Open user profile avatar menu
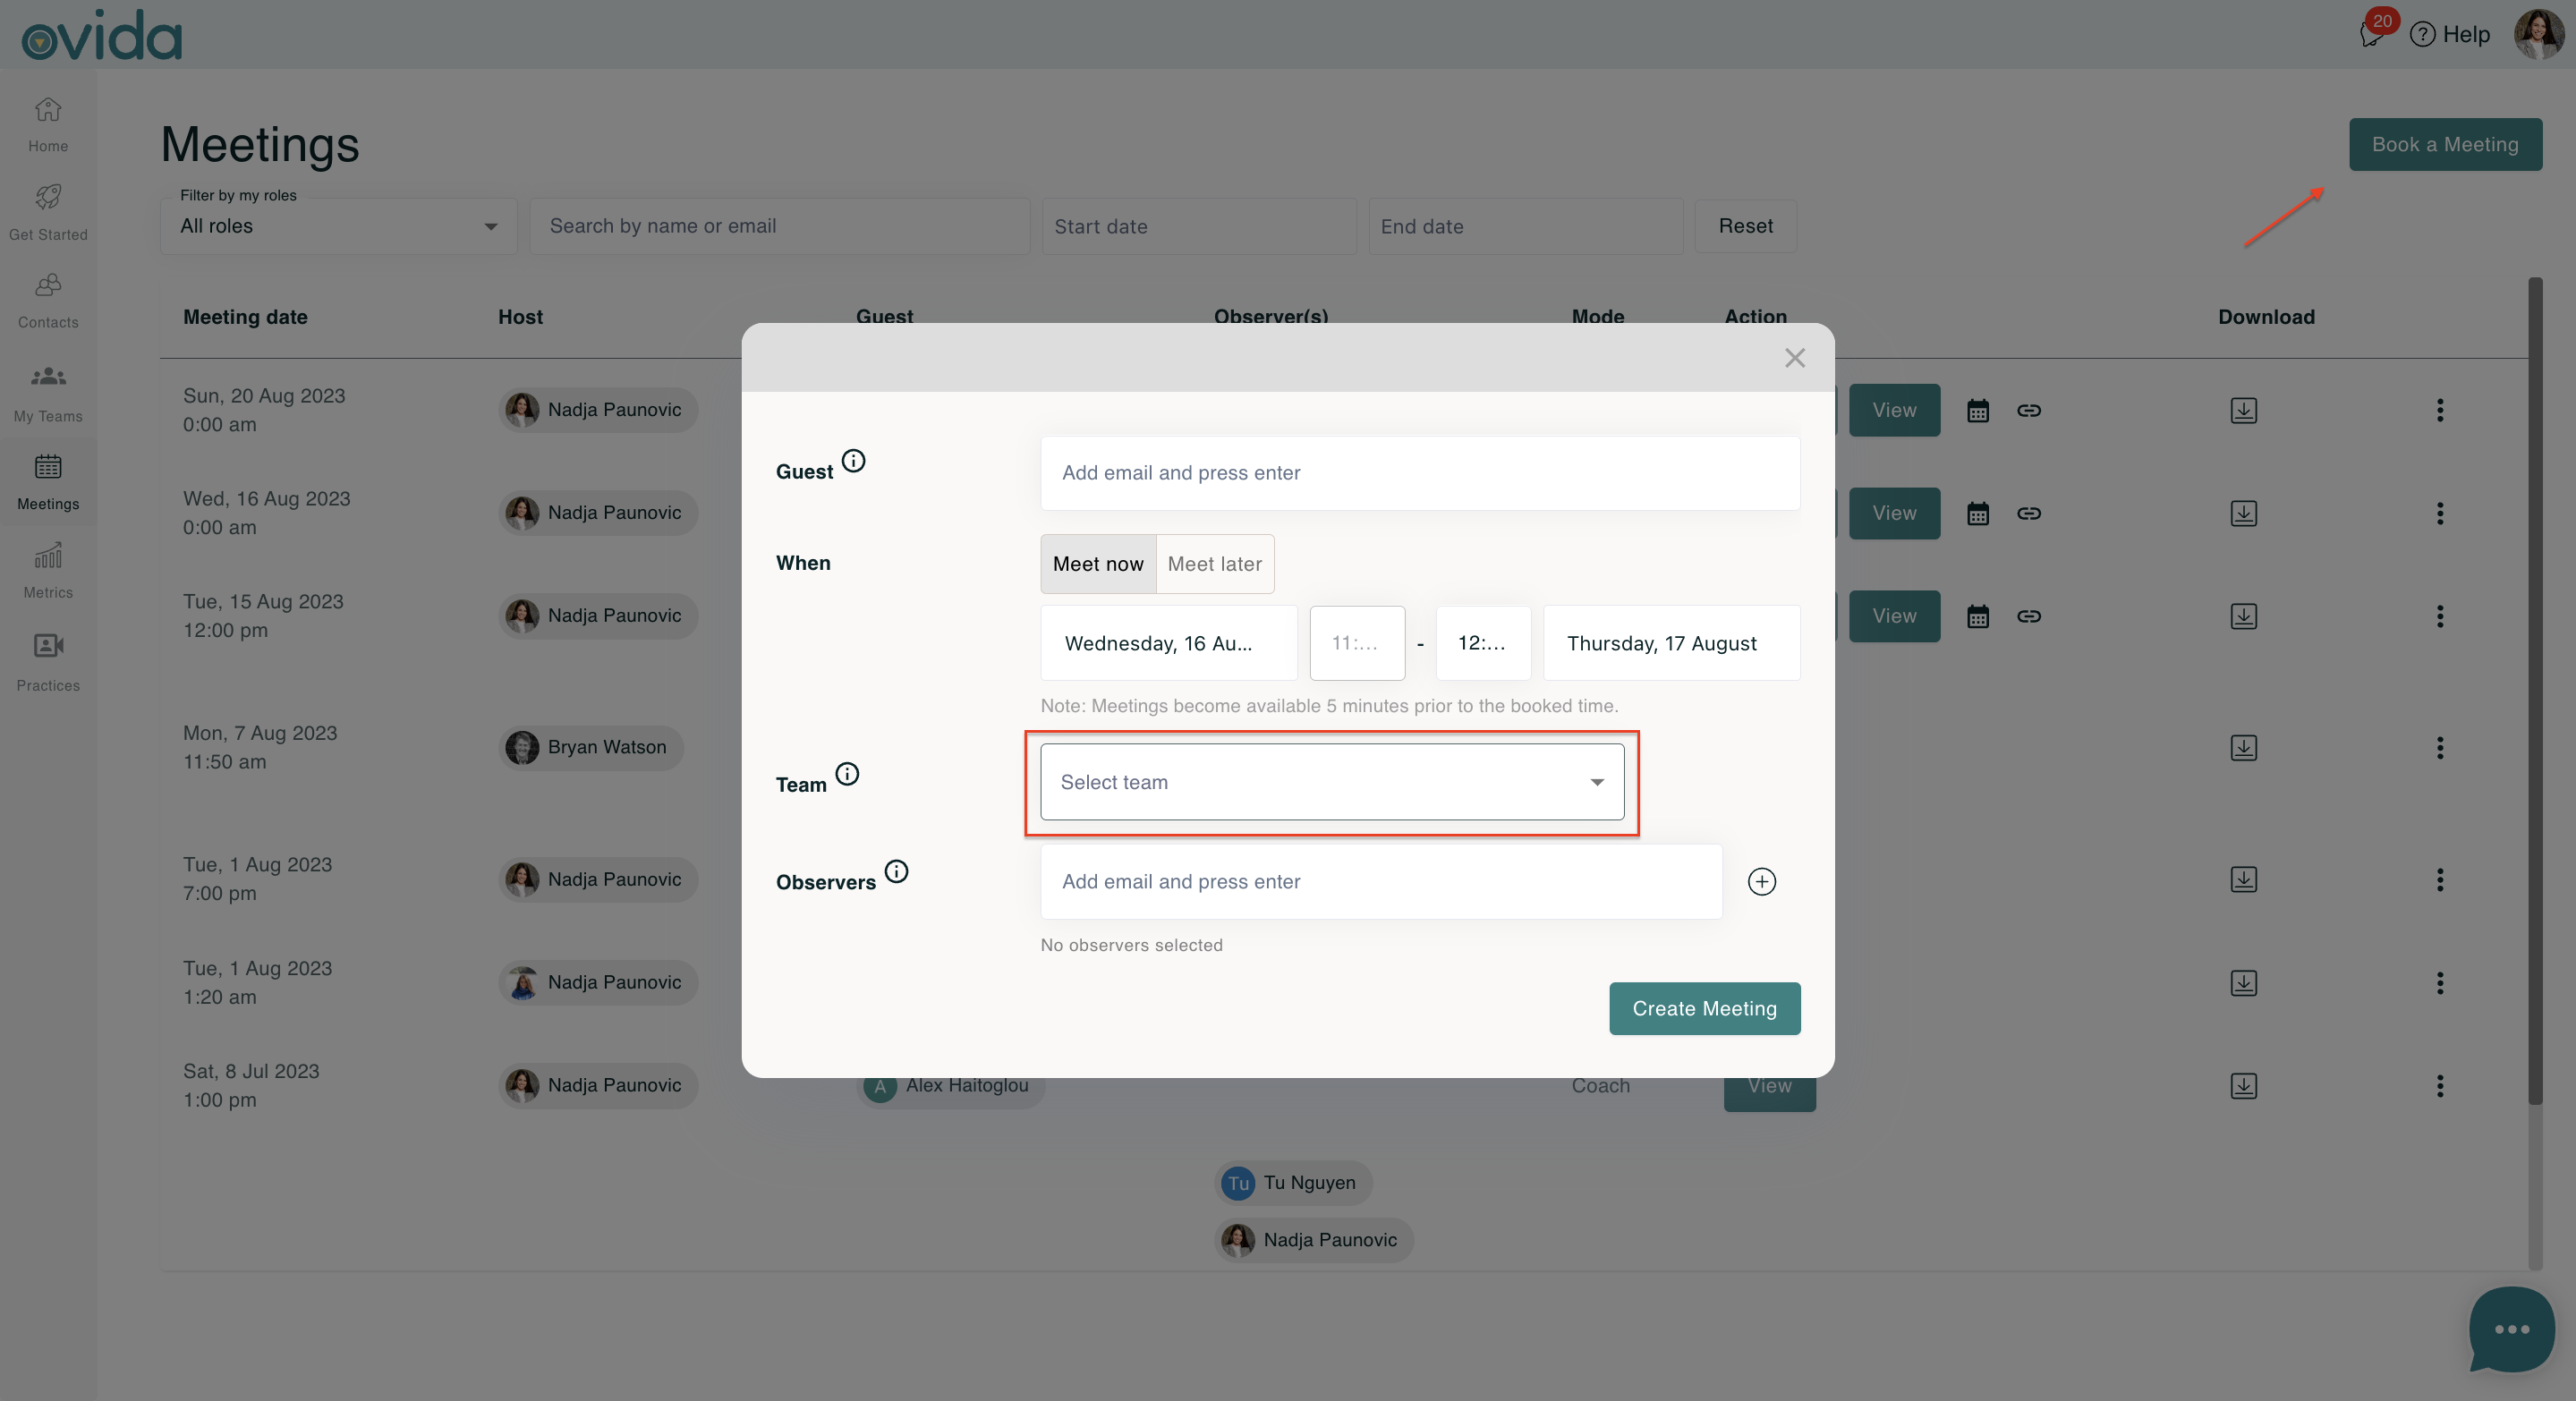 point(2538,35)
